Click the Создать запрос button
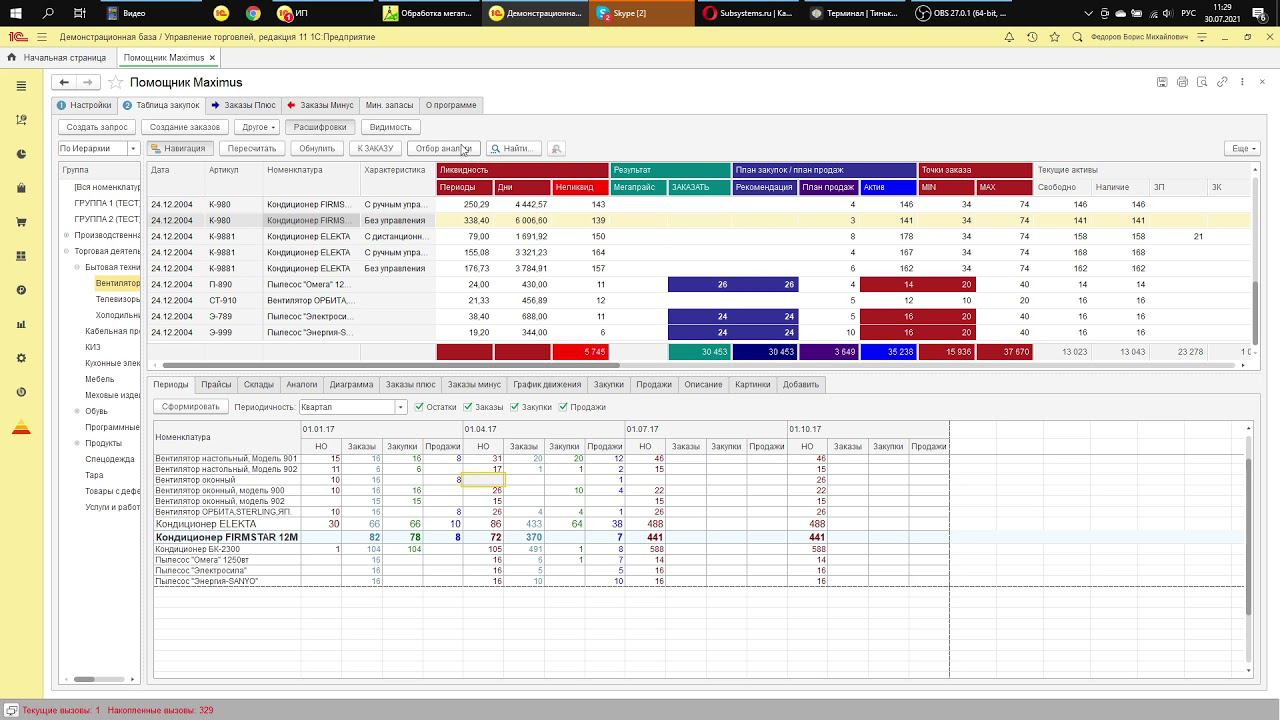The width and height of the screenshot is (1280, 720). [97, 127]
